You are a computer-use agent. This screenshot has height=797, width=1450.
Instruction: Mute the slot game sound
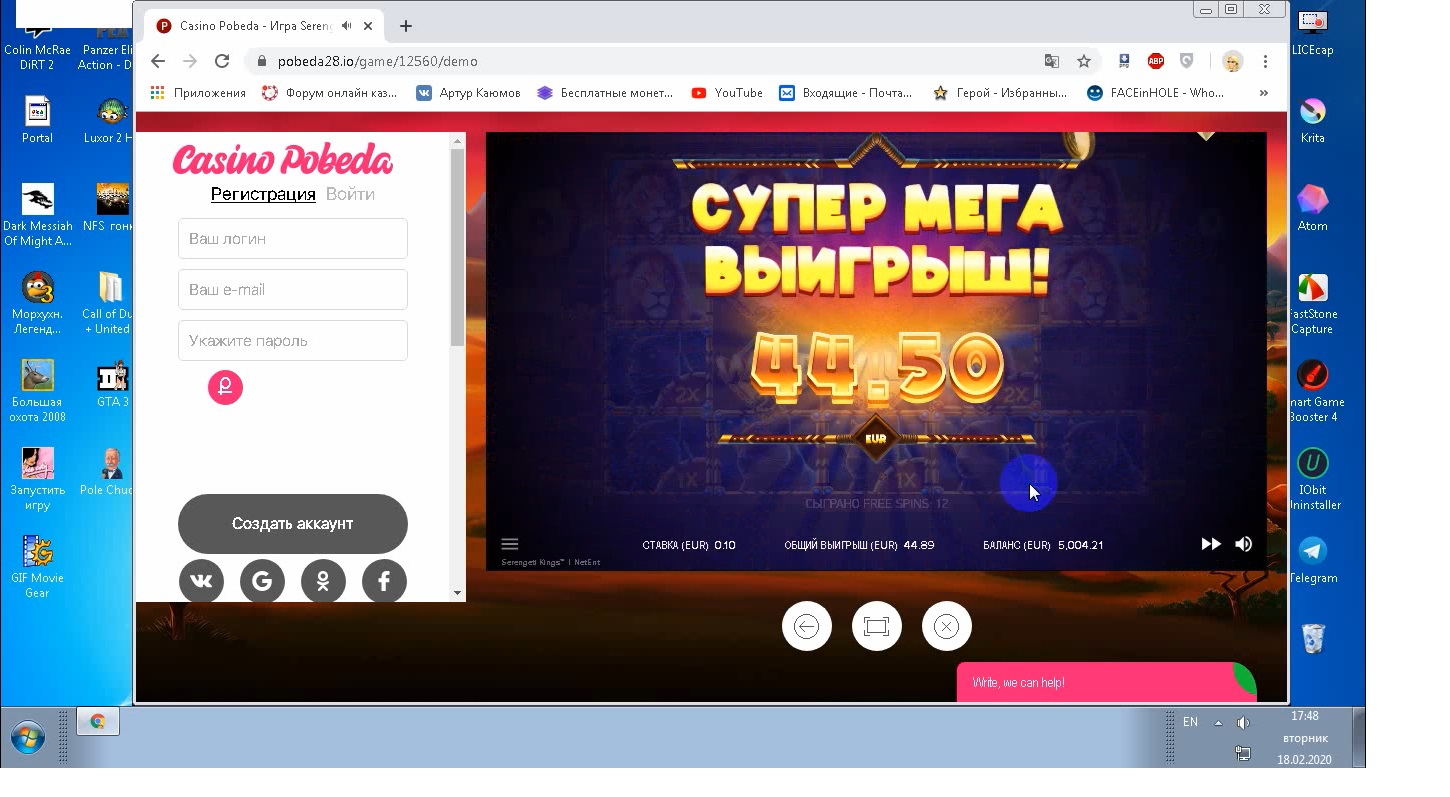[1243, 544]
